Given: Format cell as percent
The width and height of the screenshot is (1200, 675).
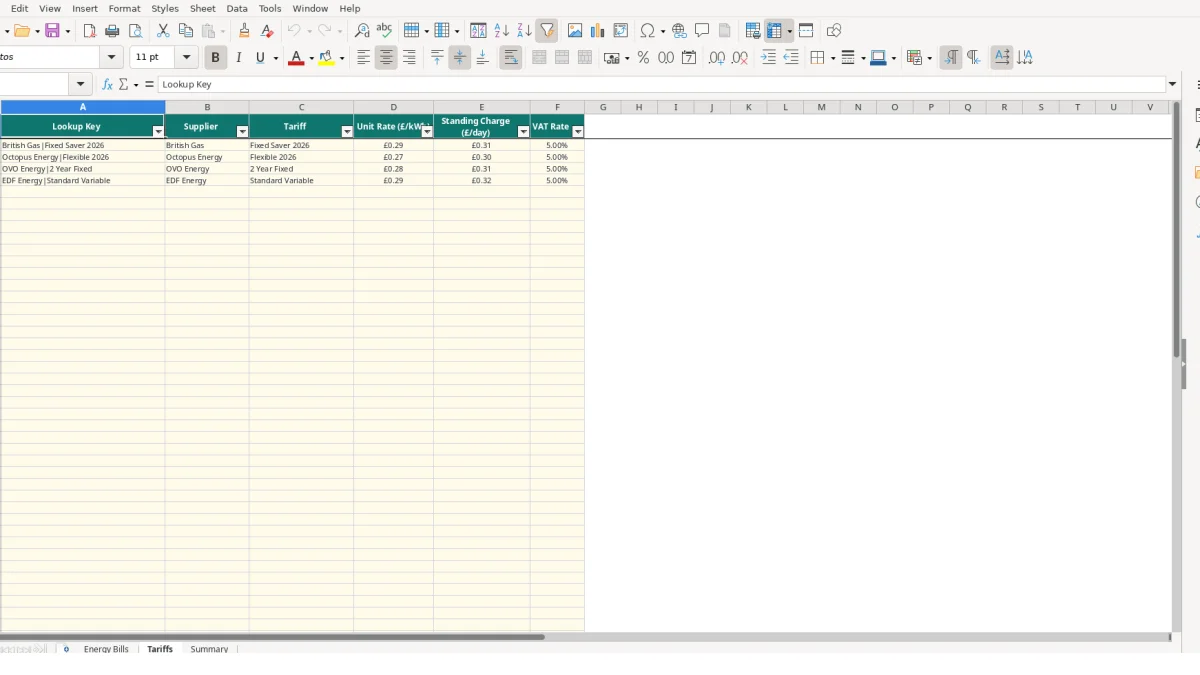Looking at the screenshot, I should point(643,58).
